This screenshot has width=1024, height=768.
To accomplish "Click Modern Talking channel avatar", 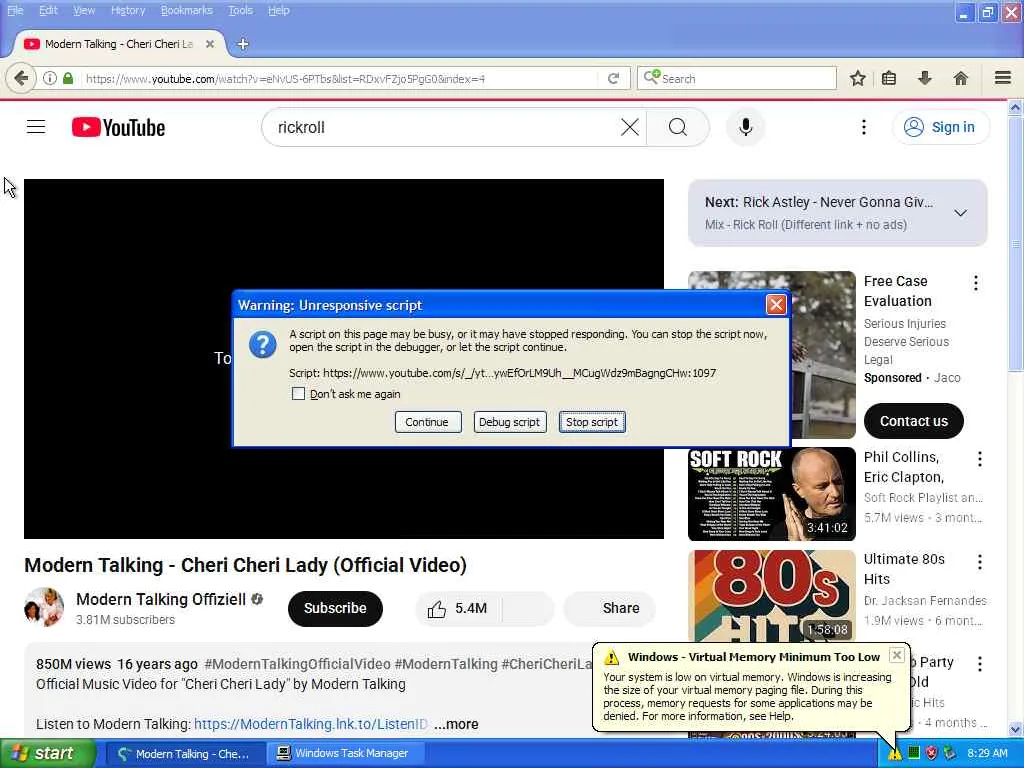I will pyautogui.click(x=44, y=607).
